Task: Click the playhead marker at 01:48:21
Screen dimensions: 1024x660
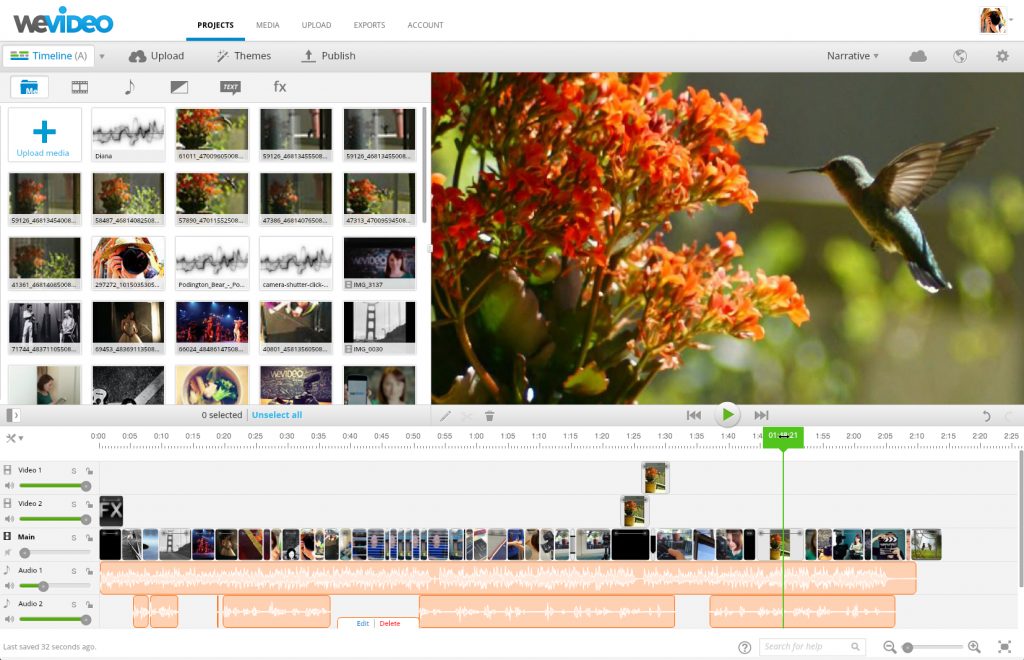Action: coord(783,436)
